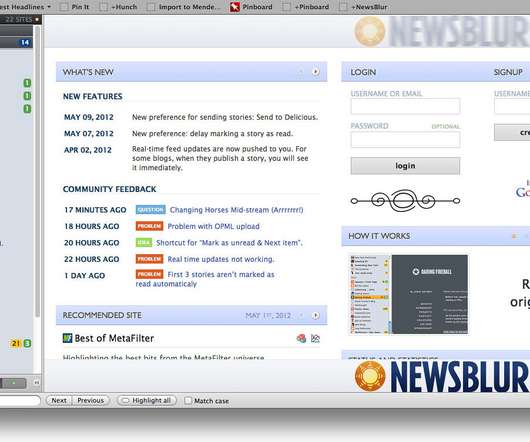Click the NewsBlur sun logo at the bottom

point(370,376)
